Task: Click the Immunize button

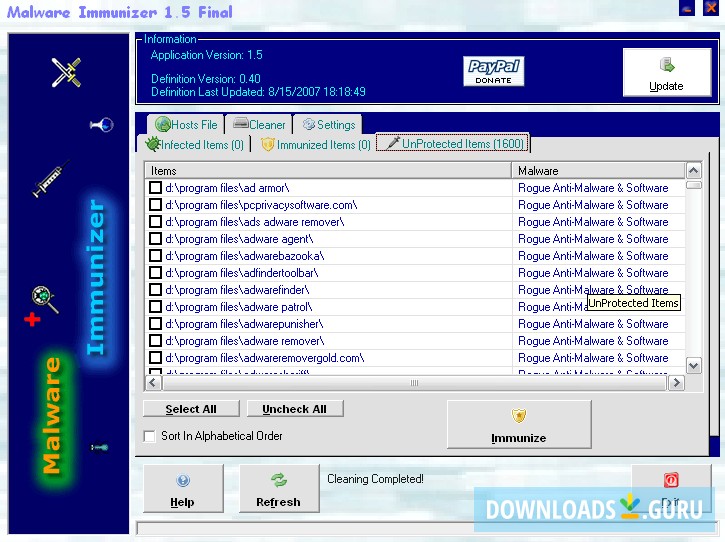Action: tap(519, 425)
